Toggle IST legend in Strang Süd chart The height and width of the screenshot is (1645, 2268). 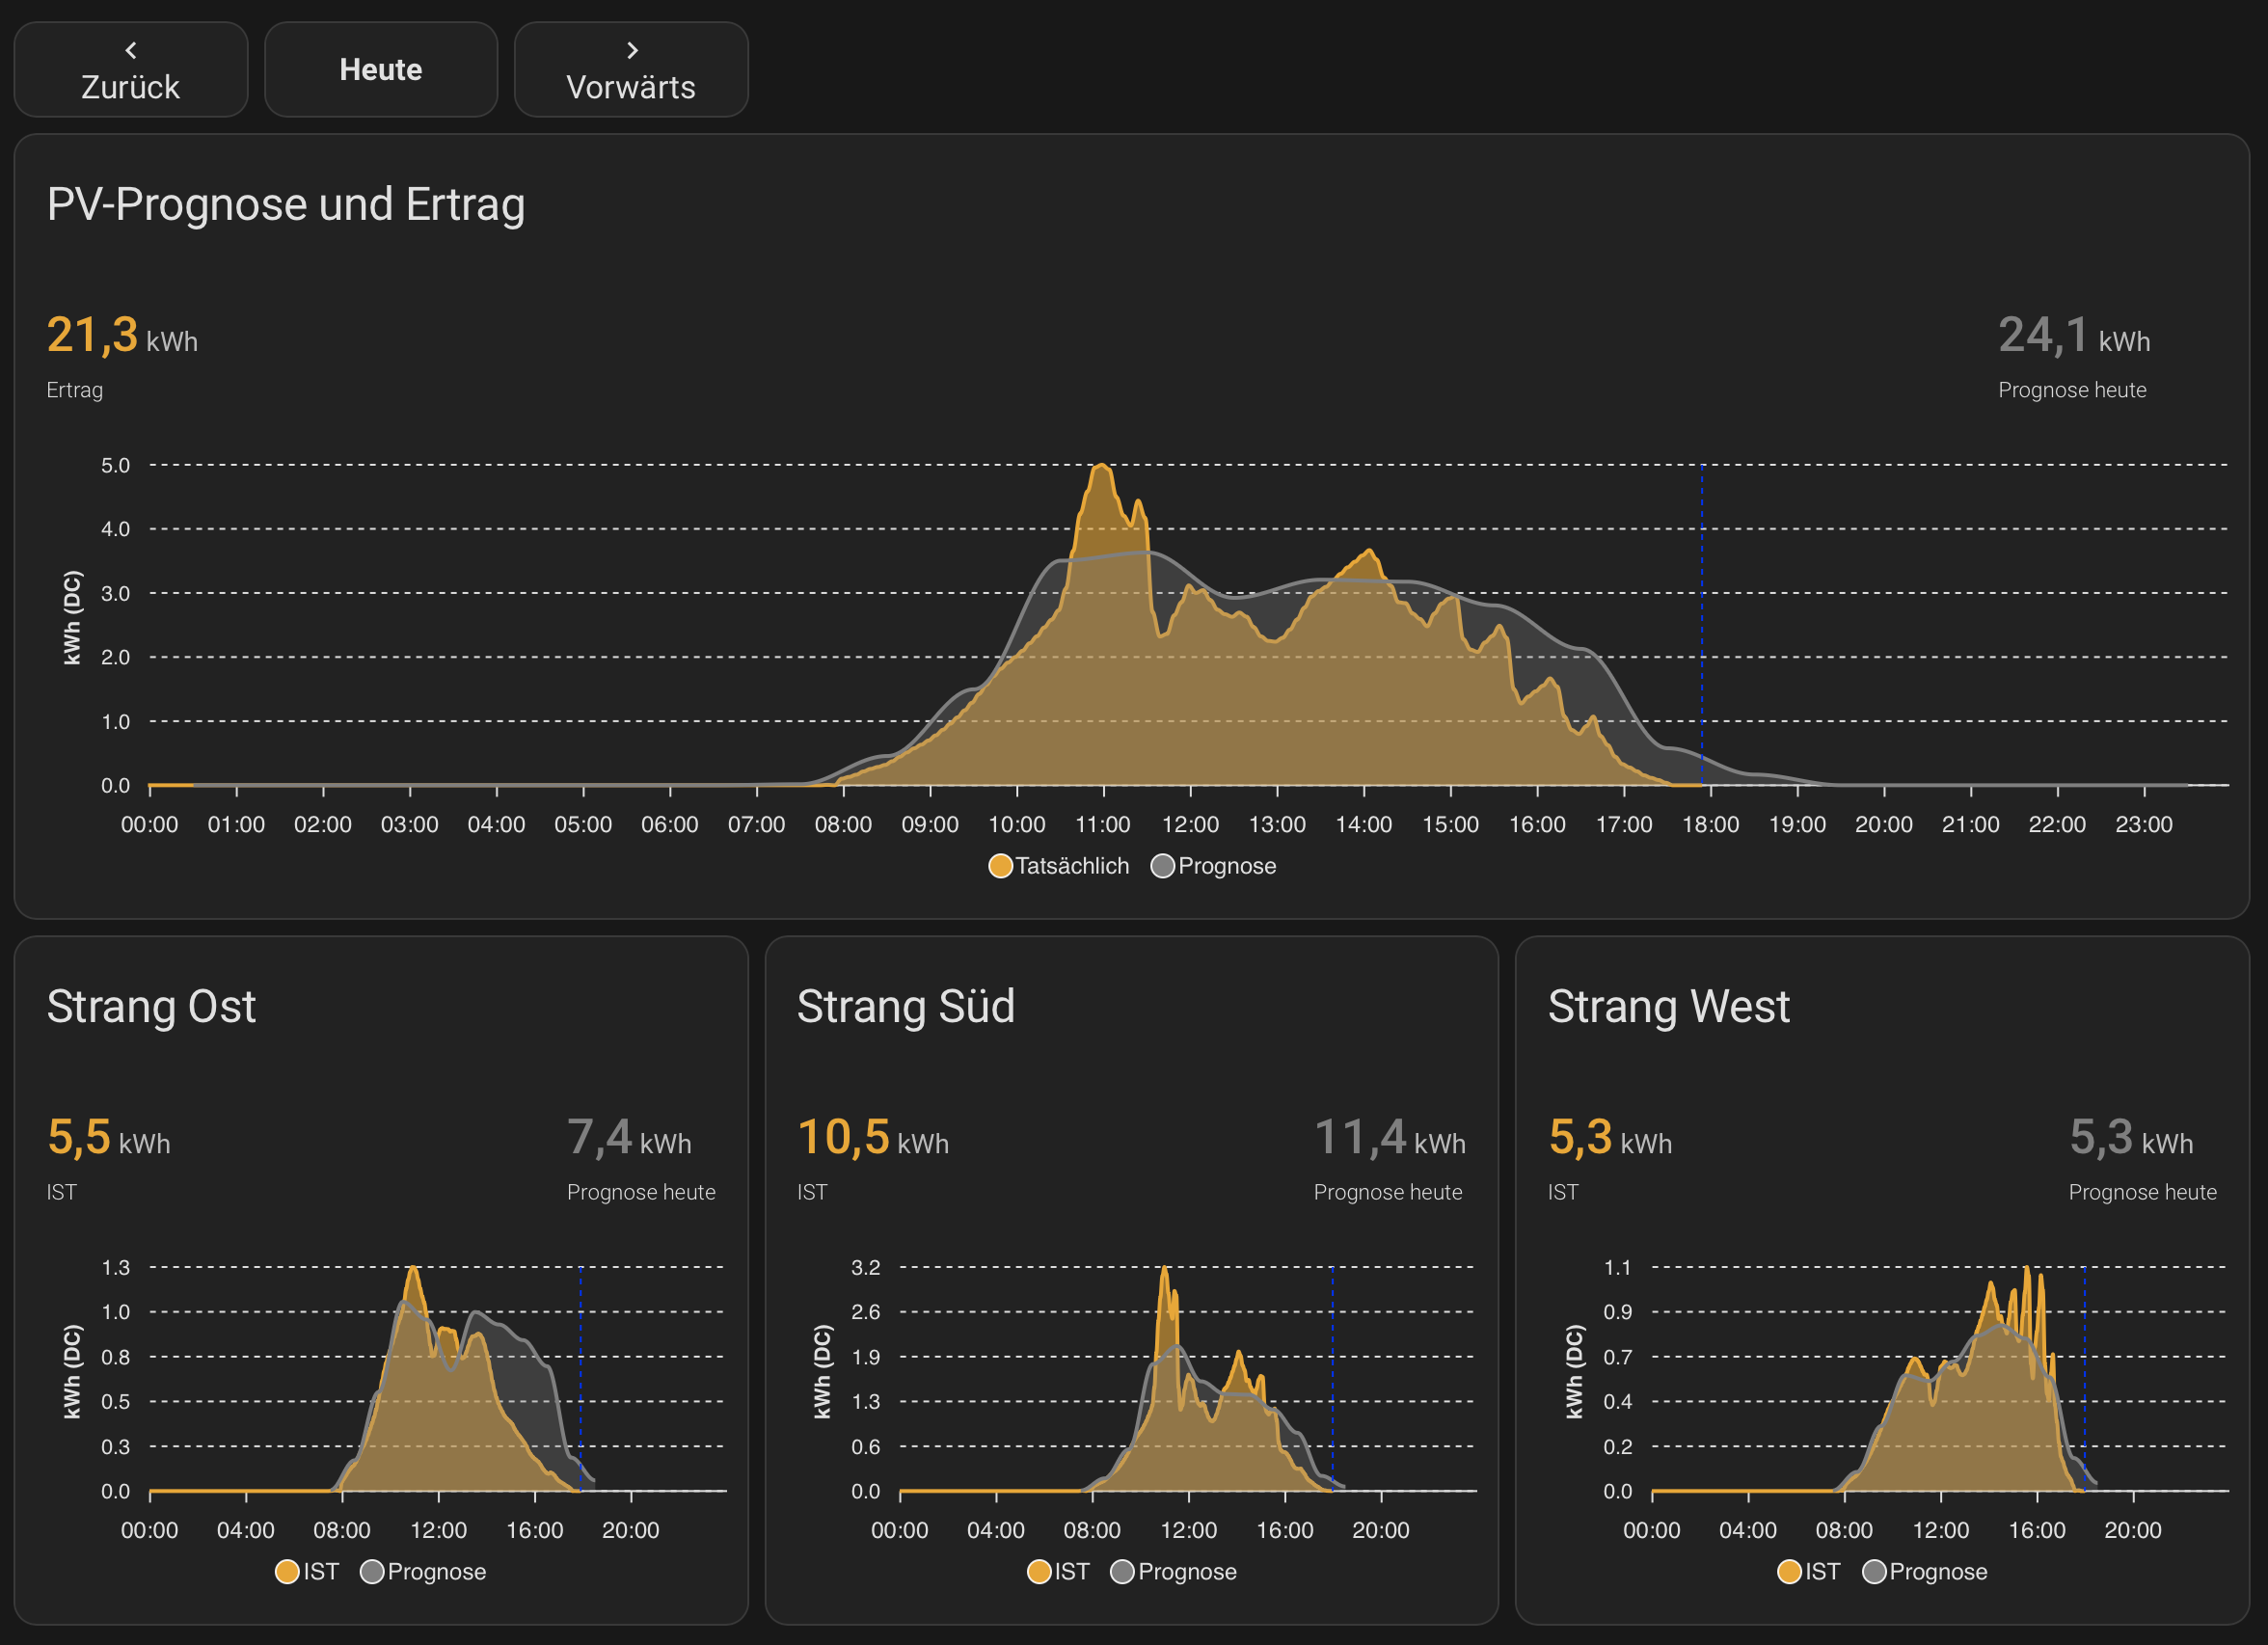[1071, 1571]
